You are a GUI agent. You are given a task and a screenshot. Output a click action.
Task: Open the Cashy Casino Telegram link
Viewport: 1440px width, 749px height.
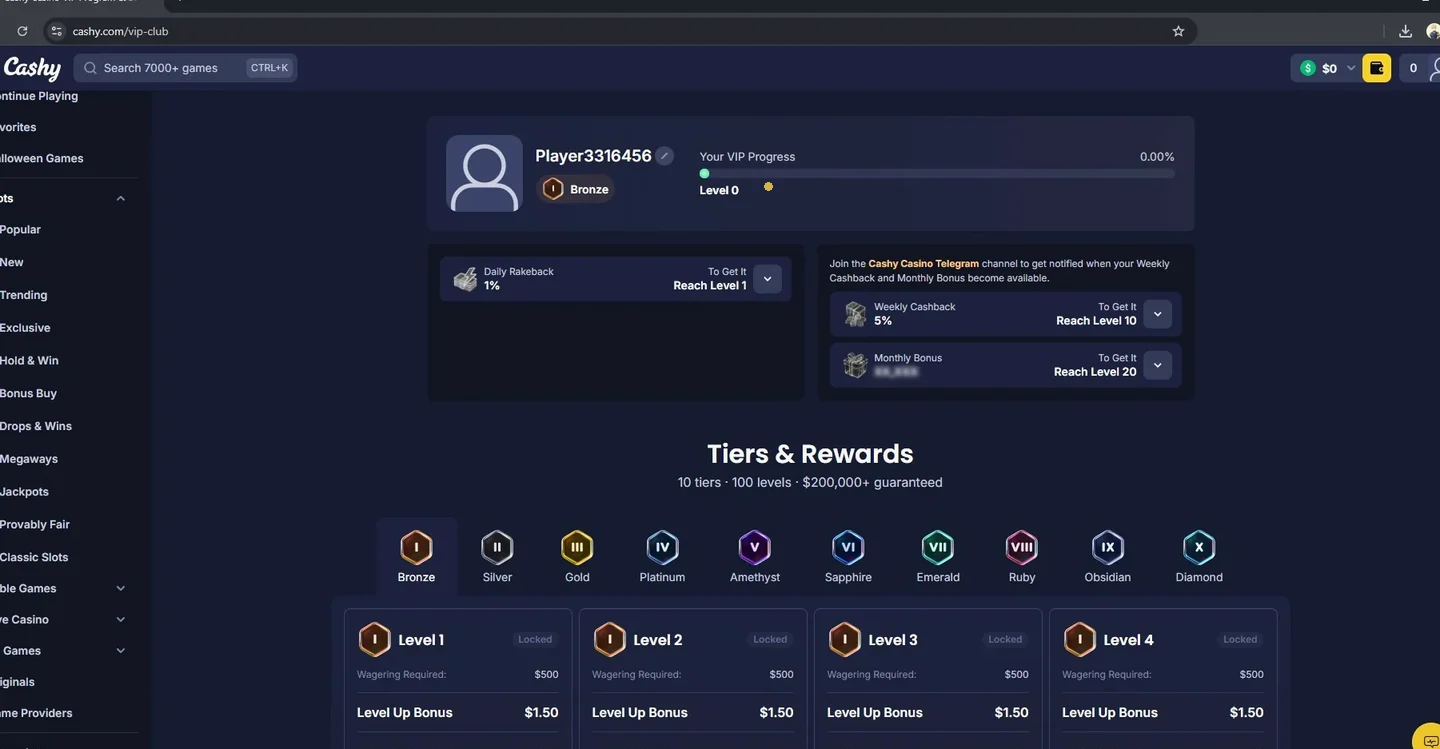tap(924, 264)
